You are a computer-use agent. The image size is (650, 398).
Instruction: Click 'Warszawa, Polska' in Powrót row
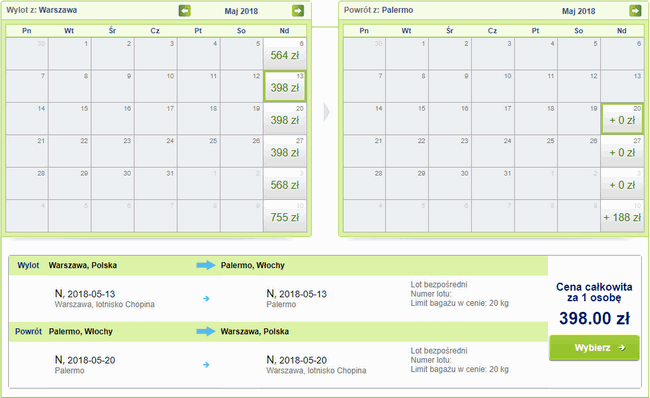click(255, 332)
